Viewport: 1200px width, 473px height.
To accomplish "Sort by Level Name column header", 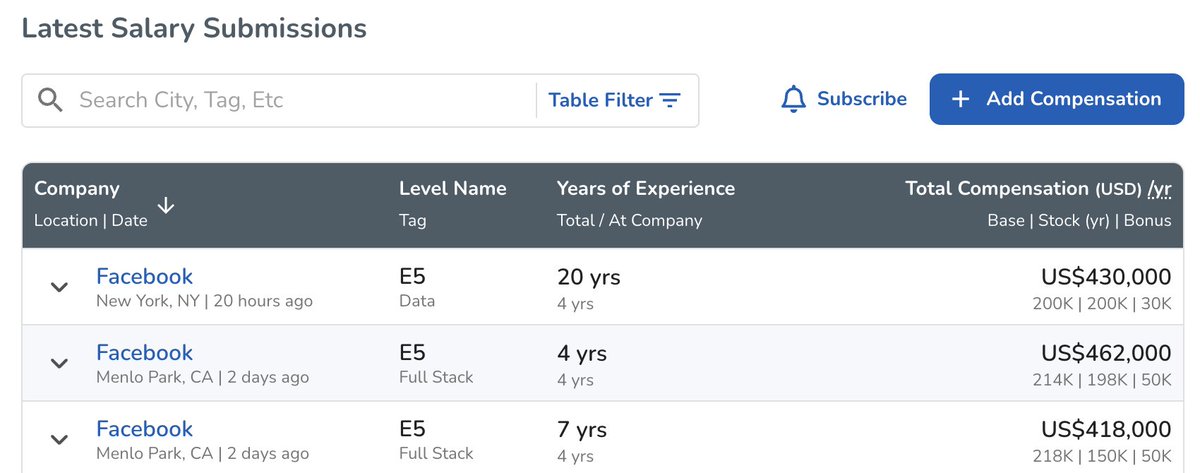I will point(452,188).
